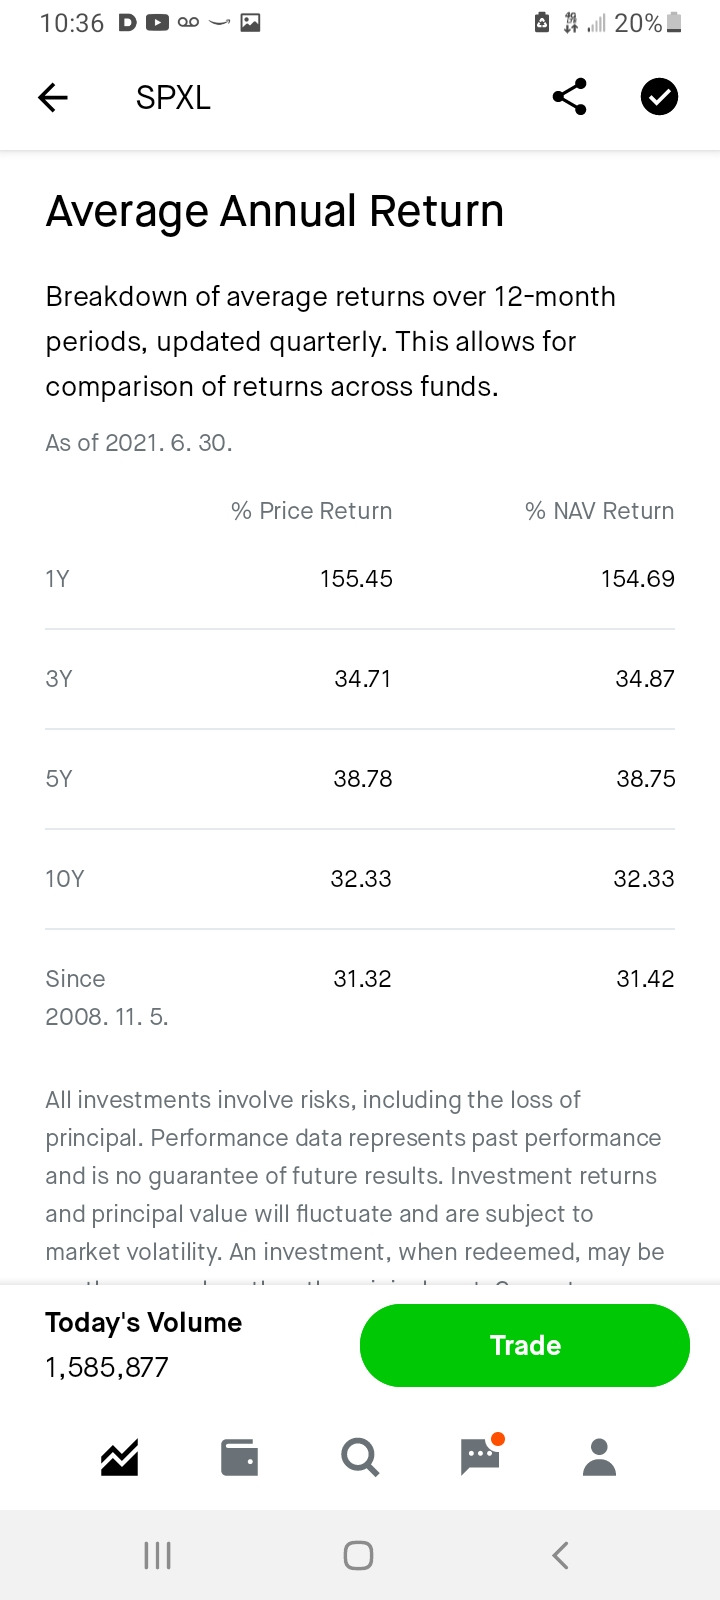The image size is (720, 1600).
Task: Tap the % NAV Return column header
Action: pos(600,511)
